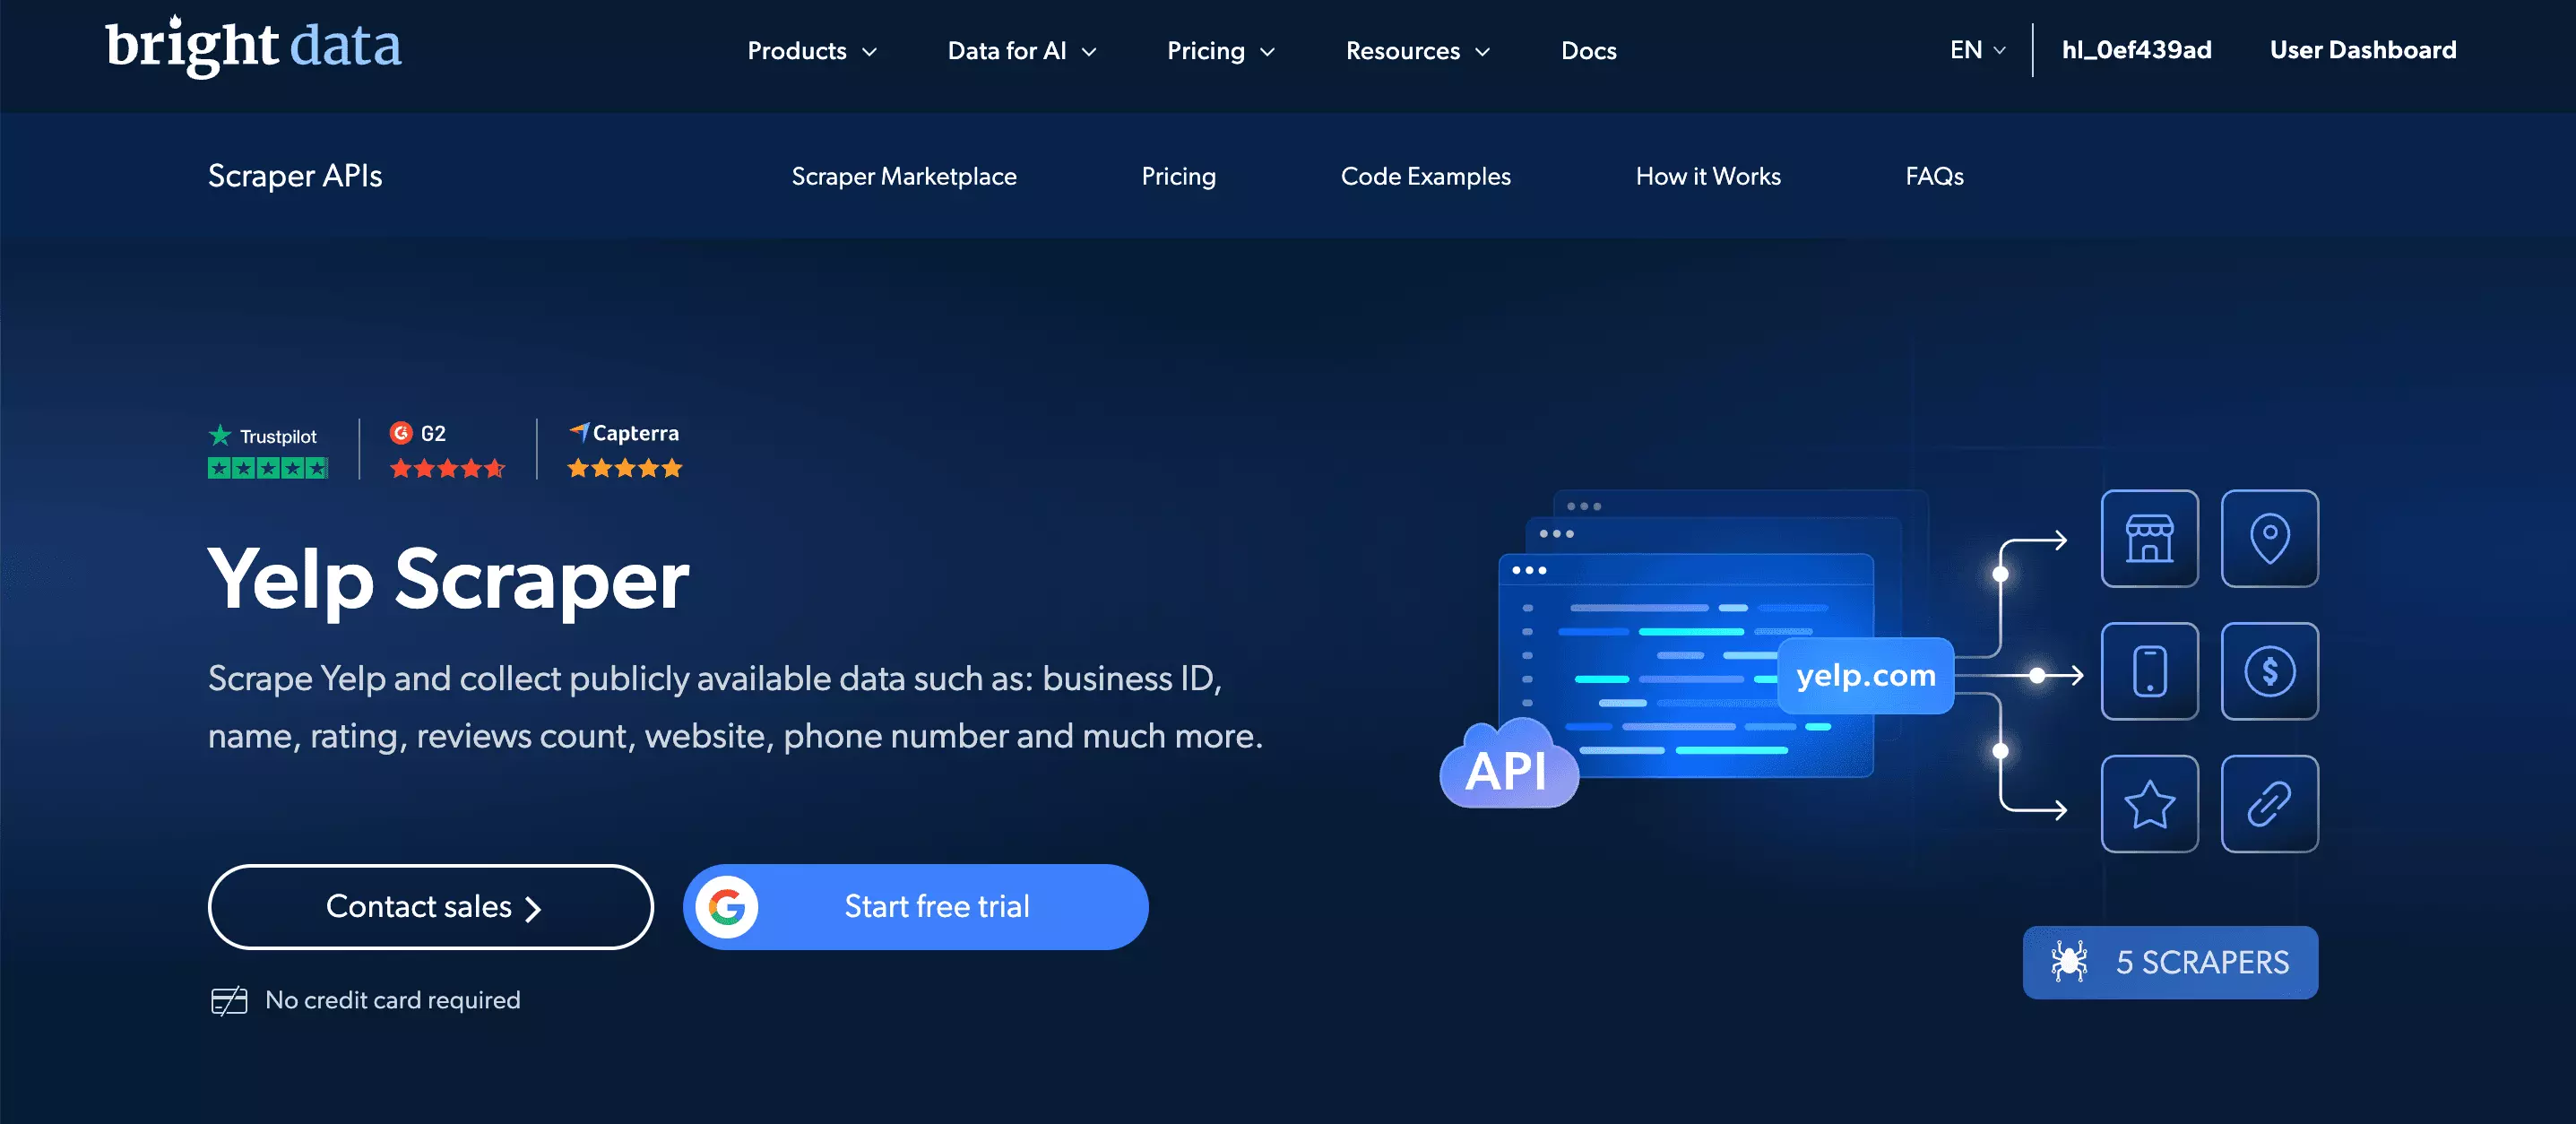Open the User Dashboard link
This screenshot has height=1124, width=2576.
pos(2363,50)
